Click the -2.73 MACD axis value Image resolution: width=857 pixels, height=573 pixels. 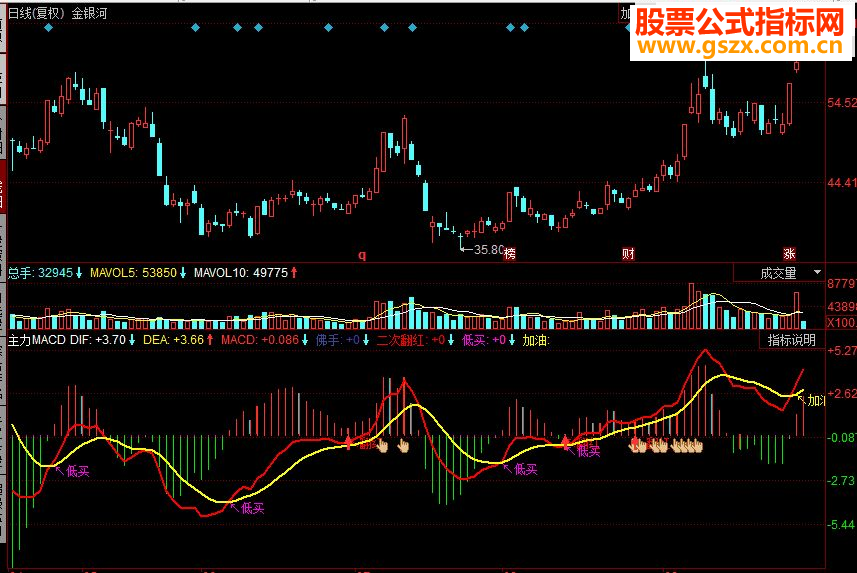[x=842, y=481]
